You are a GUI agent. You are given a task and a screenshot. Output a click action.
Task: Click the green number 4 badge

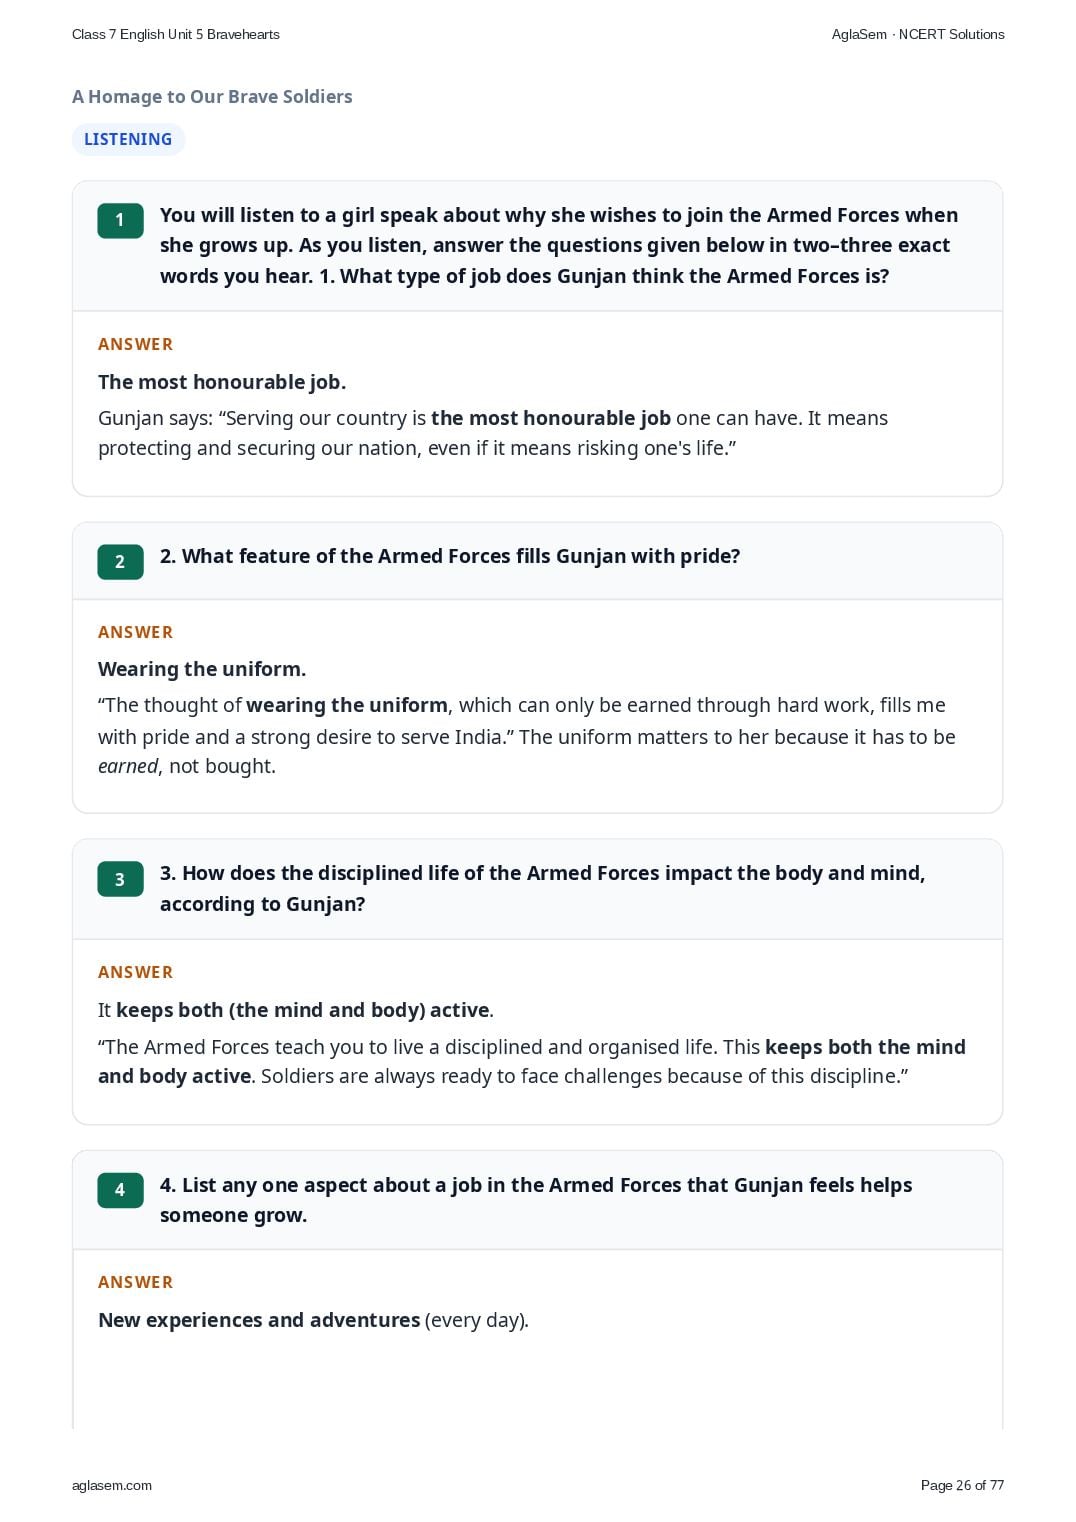[120, 1190]
